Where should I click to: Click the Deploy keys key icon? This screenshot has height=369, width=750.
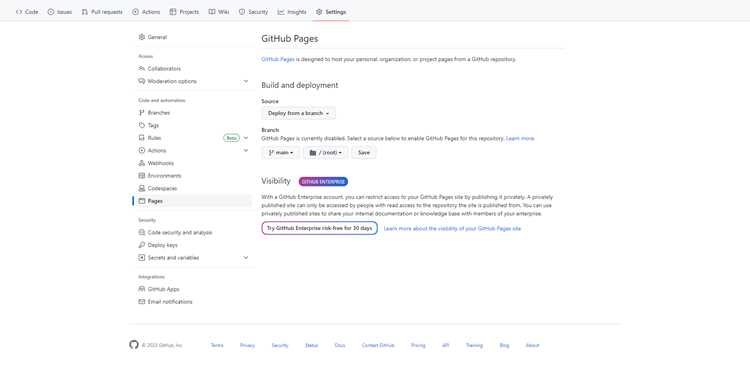[142, 245]
